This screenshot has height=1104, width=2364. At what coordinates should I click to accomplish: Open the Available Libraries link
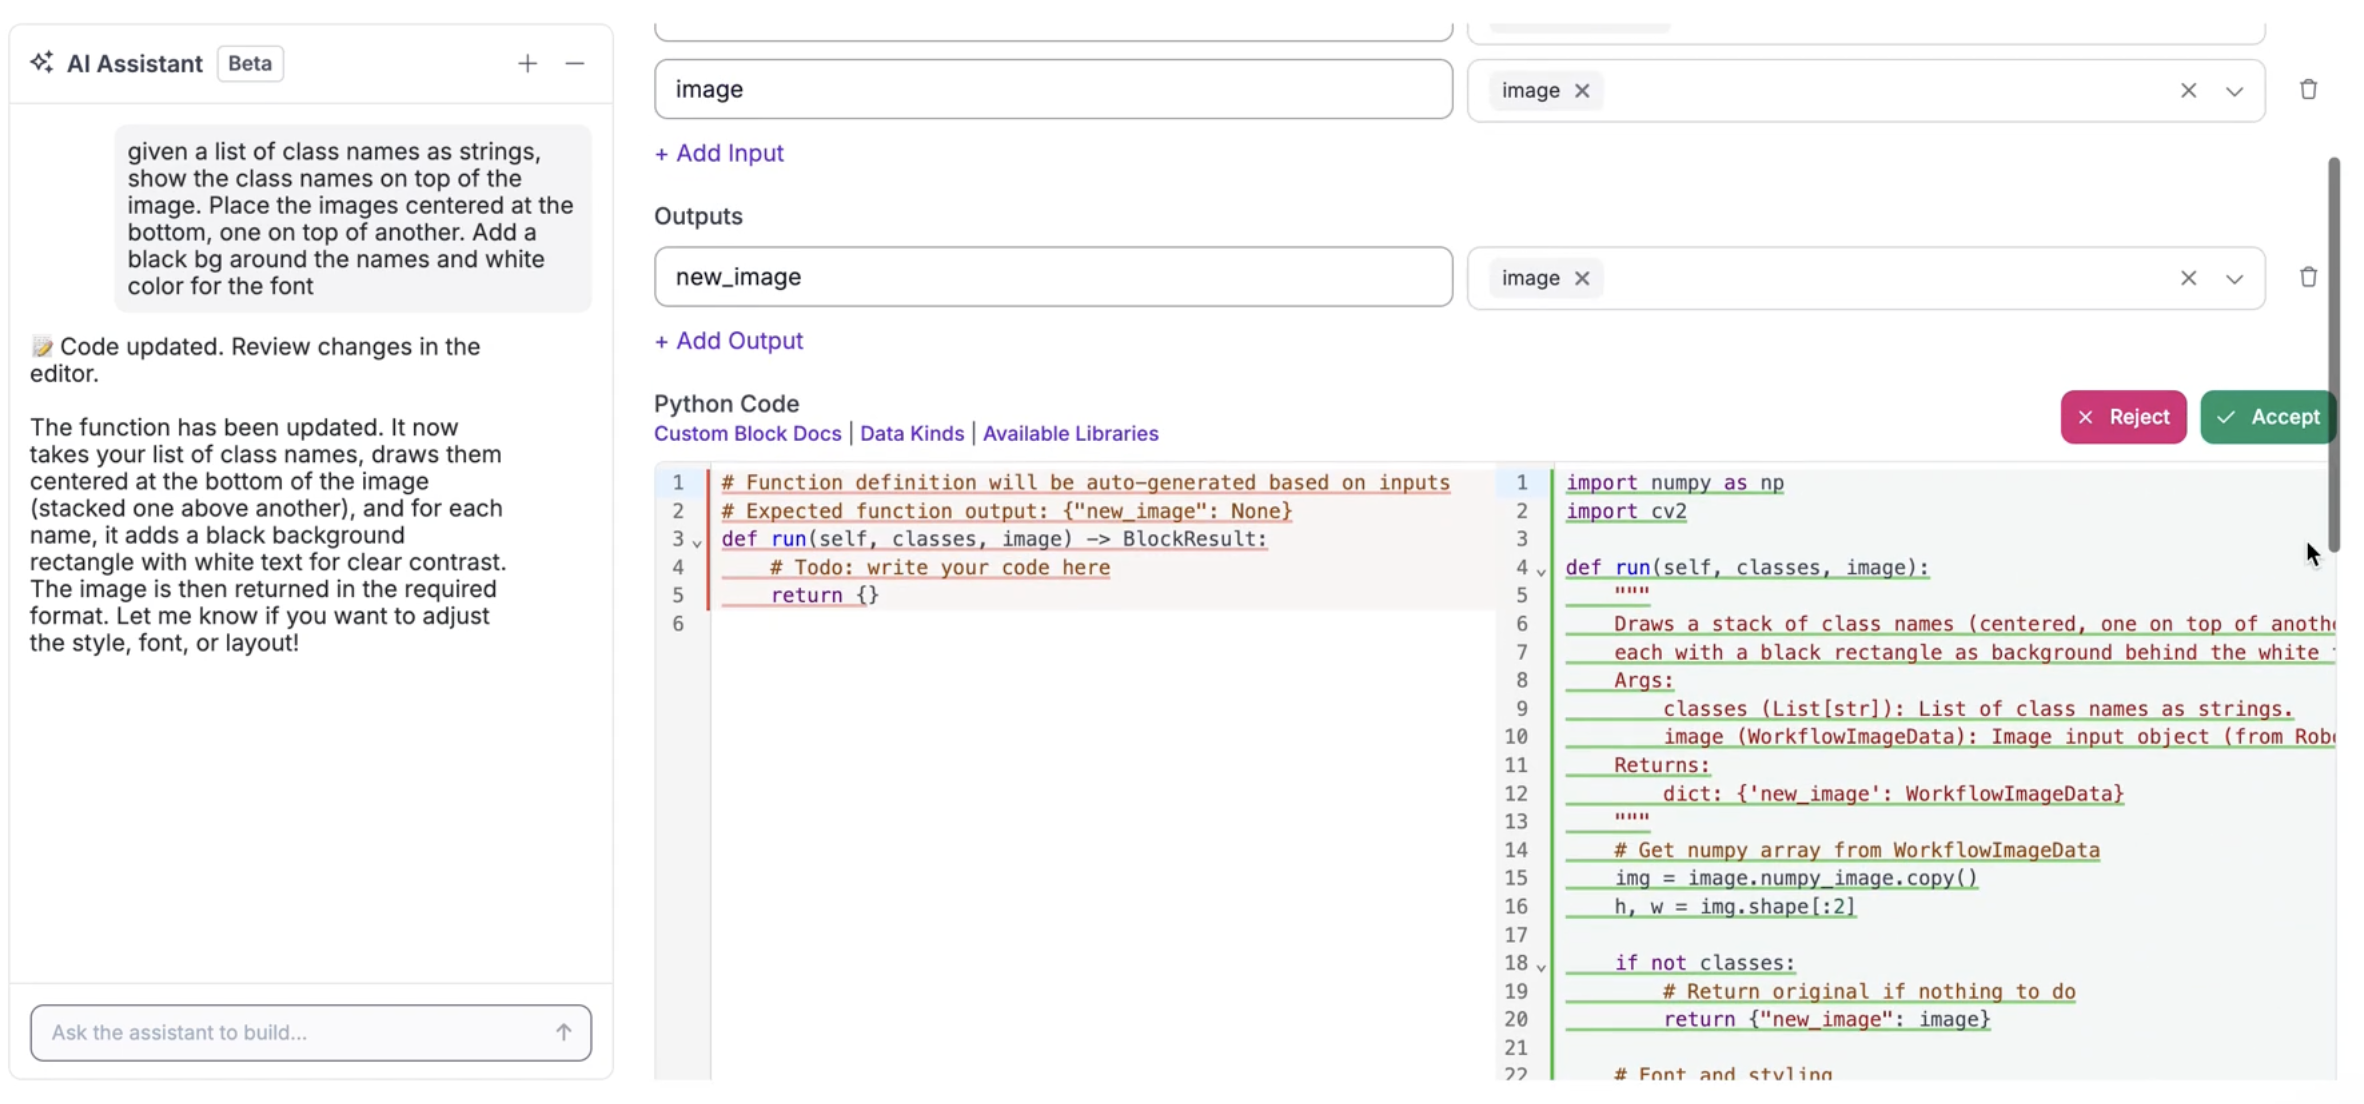click(x=1070, y=433)
